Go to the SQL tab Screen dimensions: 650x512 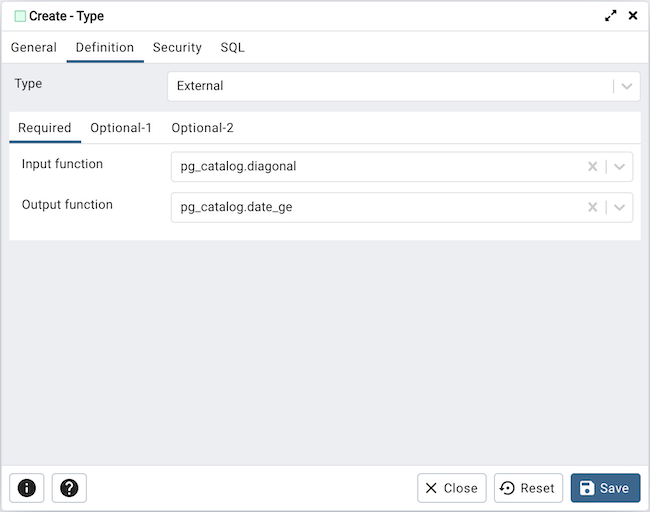[232, 47]
